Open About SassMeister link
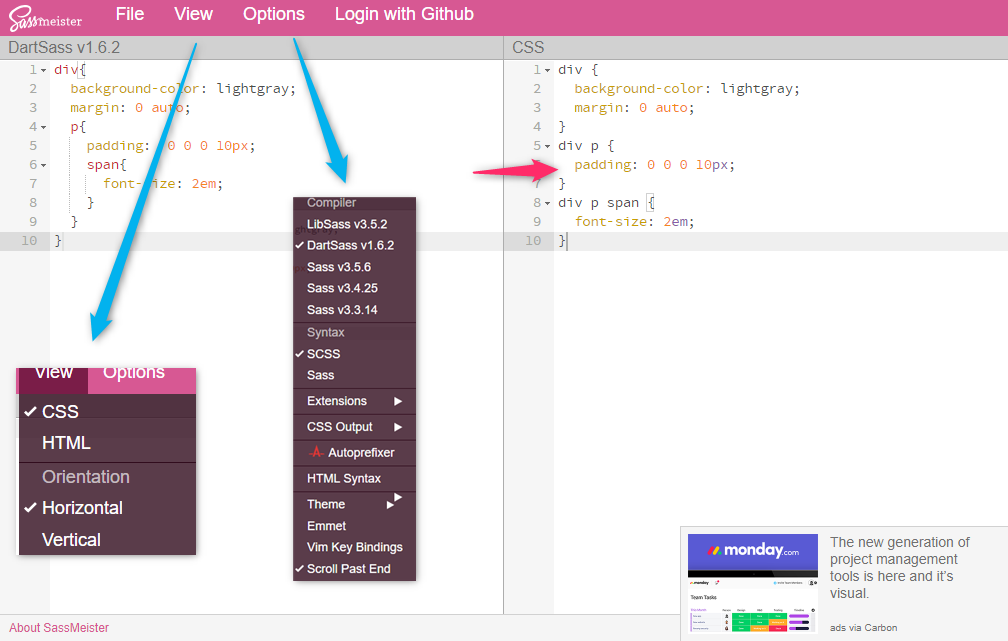1008x641 pixels. 59,627
